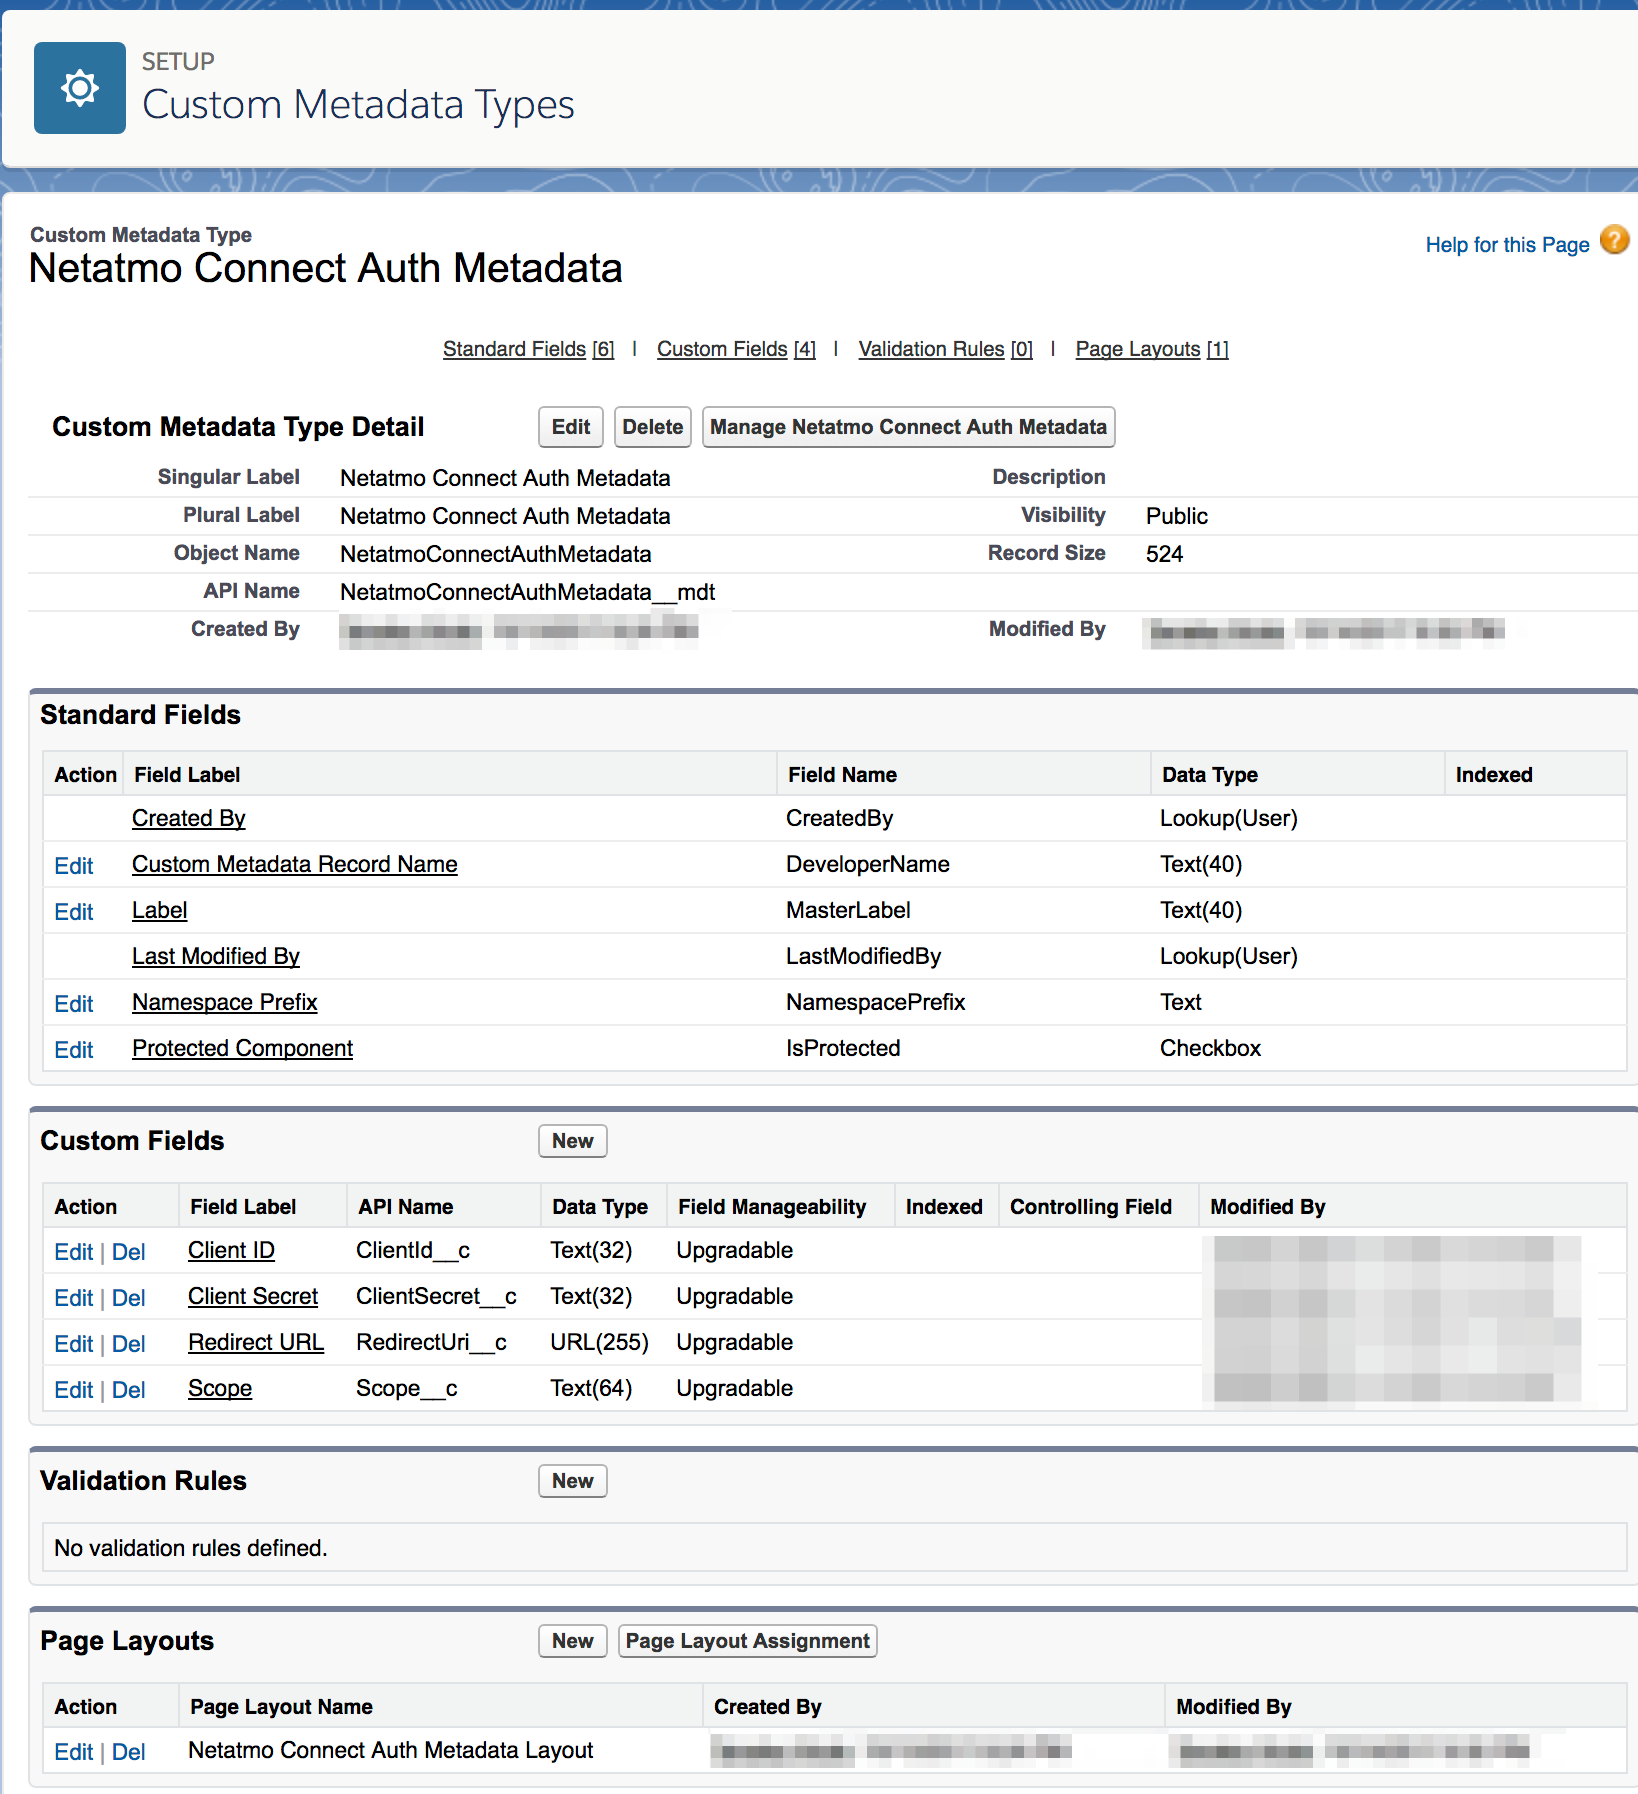Click the Text(64) data type cell

(x=591, y=1388)
